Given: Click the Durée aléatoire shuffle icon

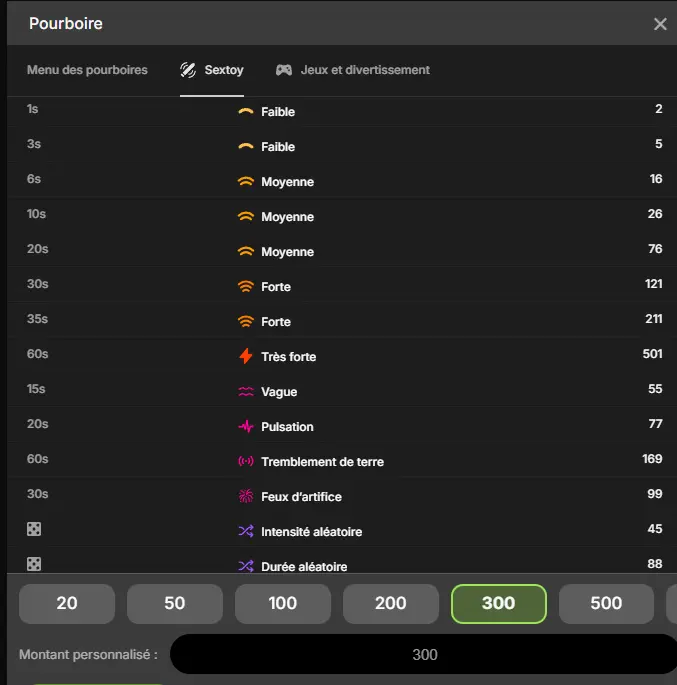Looking at the screenshot, I should [x=246, y=566].
